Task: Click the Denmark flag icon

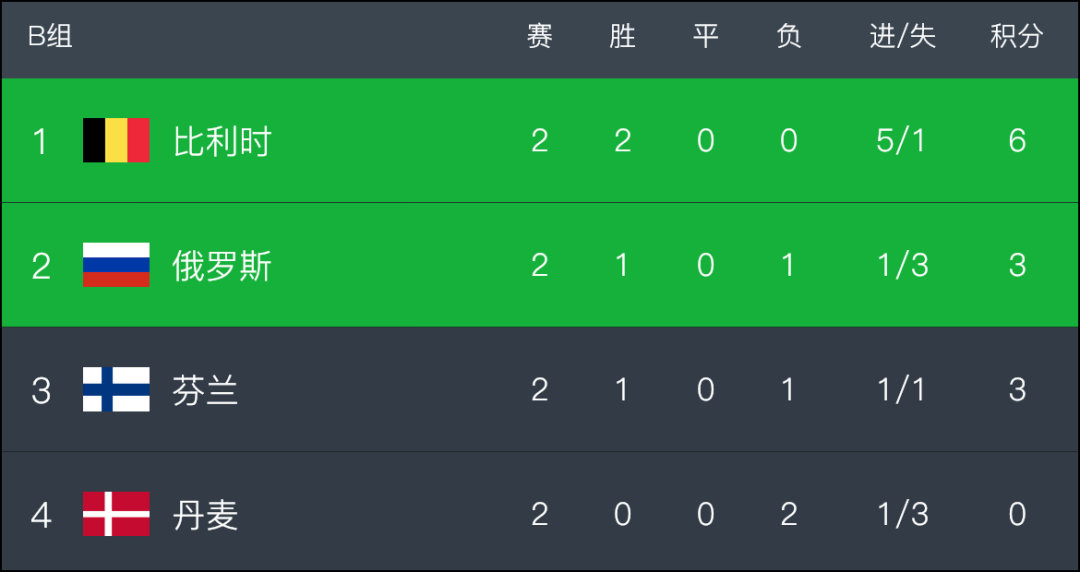Action: tap(116, 514)
